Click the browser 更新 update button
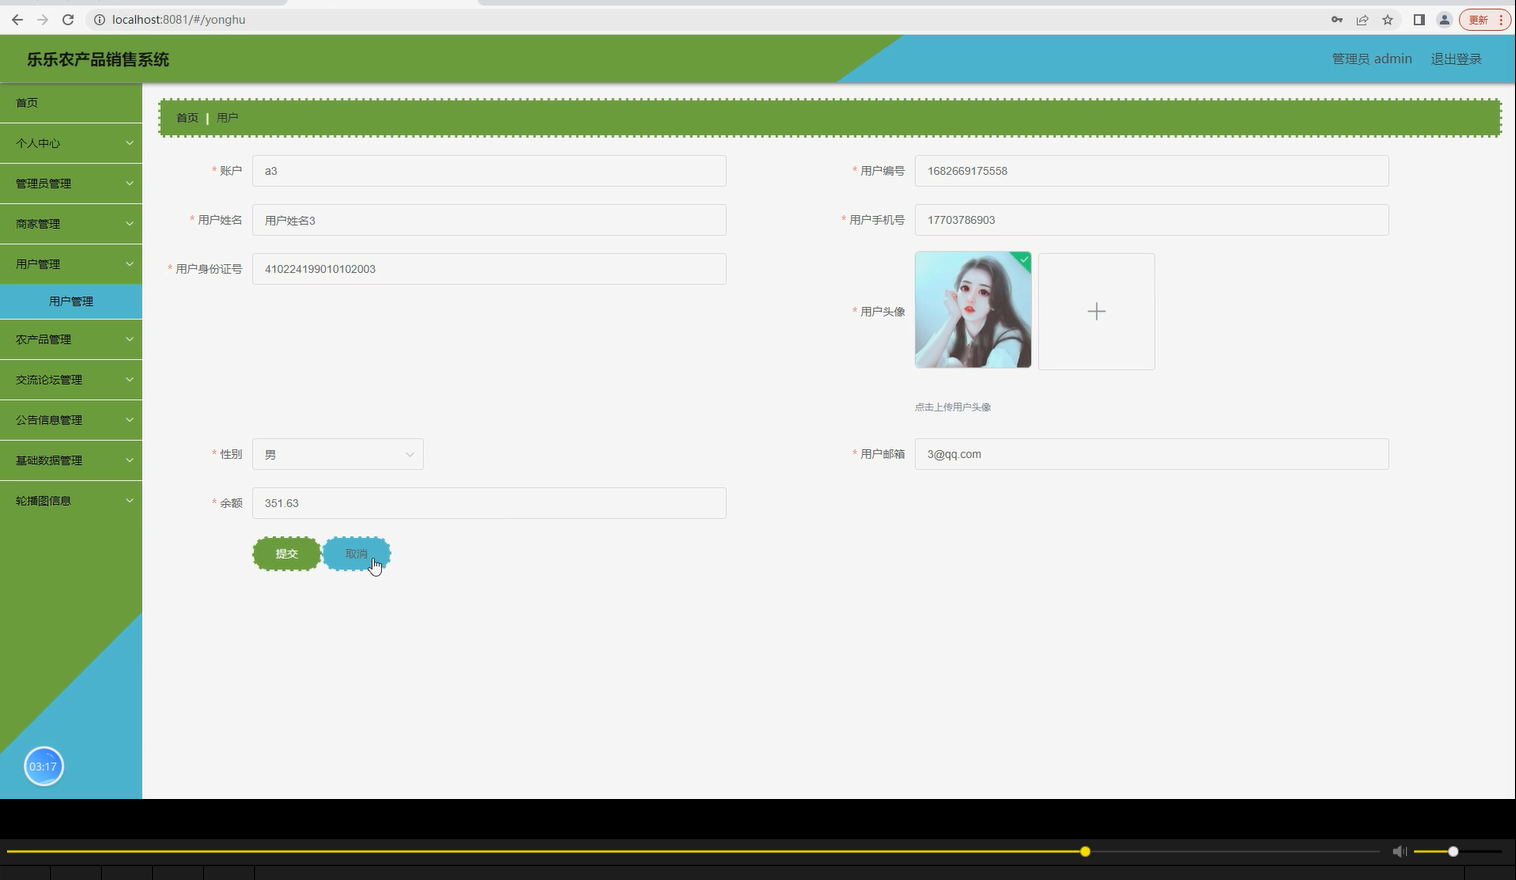The width and height of the screenshot is (1516, 880). tap(1484, 19)
